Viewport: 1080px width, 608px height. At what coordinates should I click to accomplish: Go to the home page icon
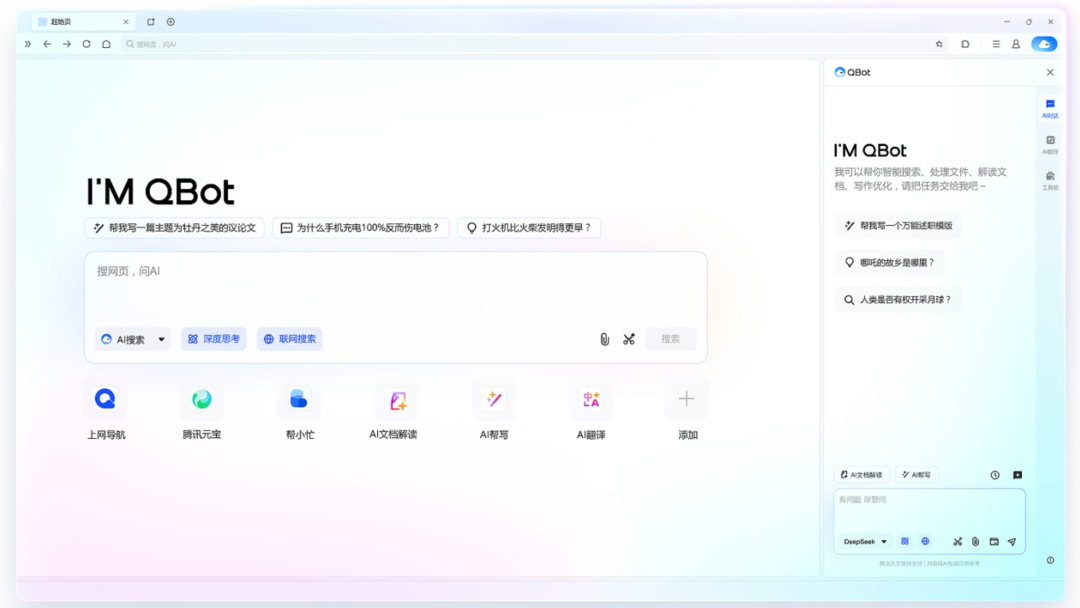click(106, 44)
